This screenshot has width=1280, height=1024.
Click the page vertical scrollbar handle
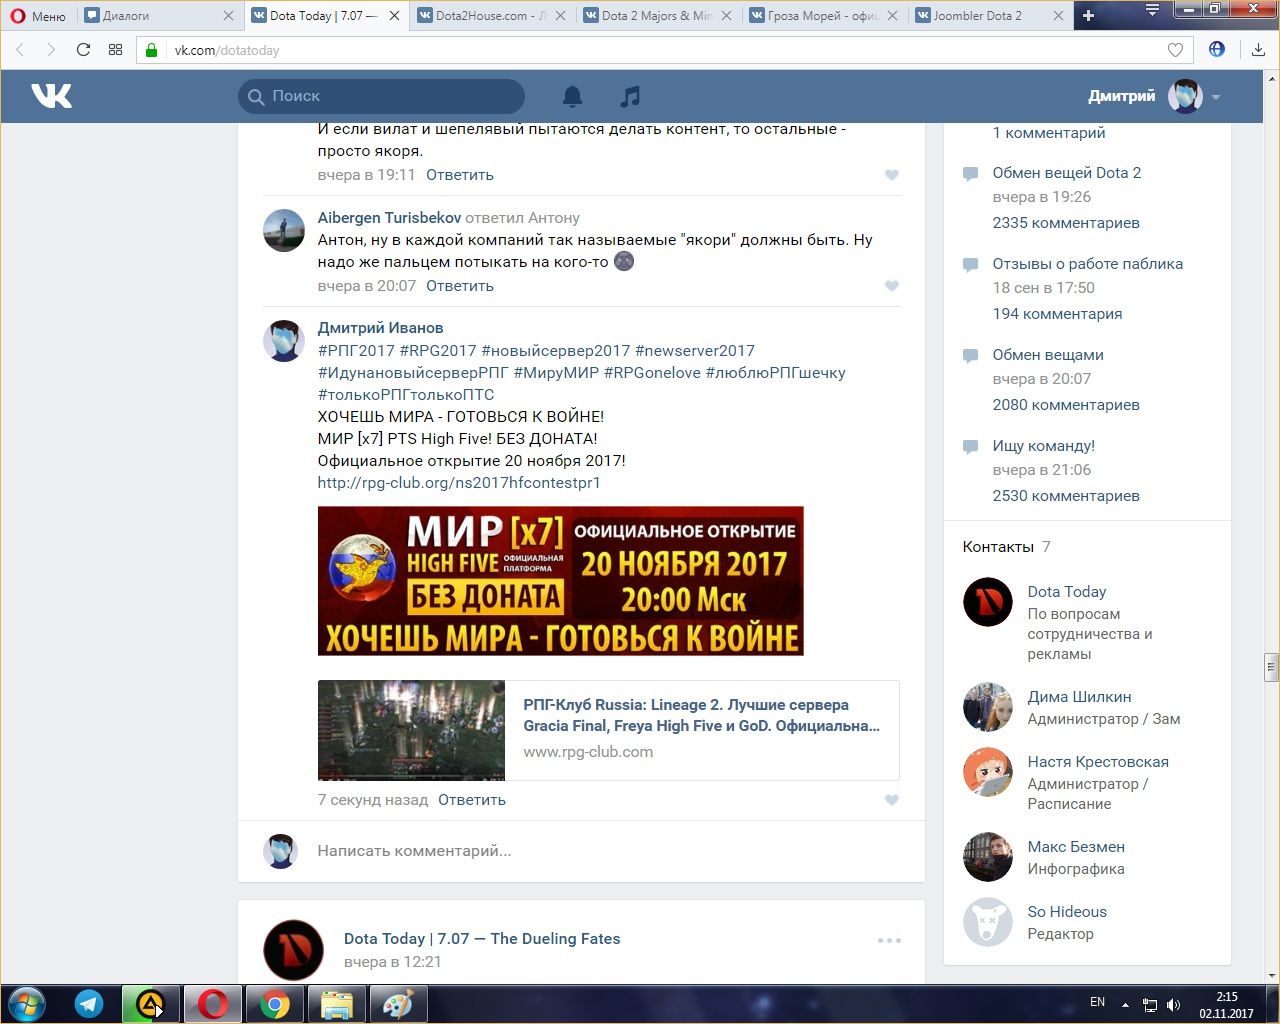point(1272,667)
